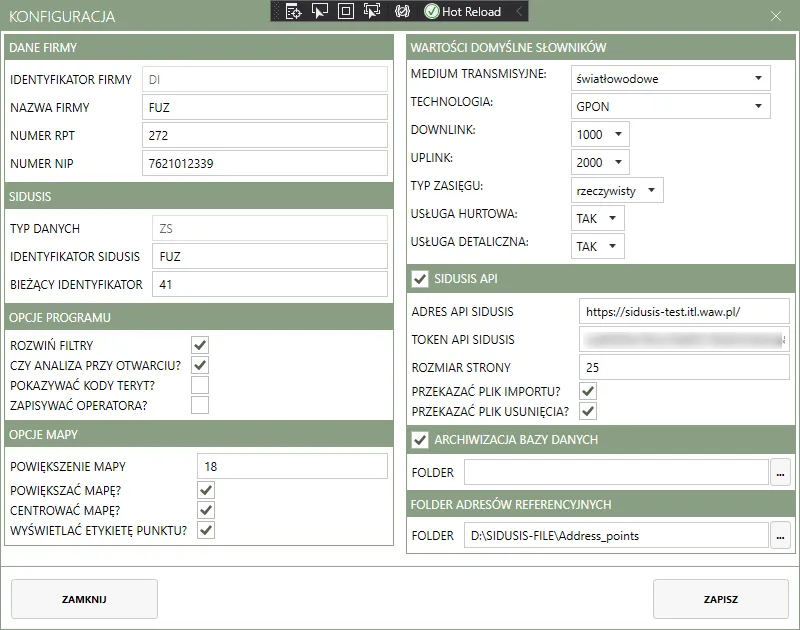Click reference addresses FOLDER path field
This screenshot has width=800, height=630.
pyautogui.click(x=616, y=536)
